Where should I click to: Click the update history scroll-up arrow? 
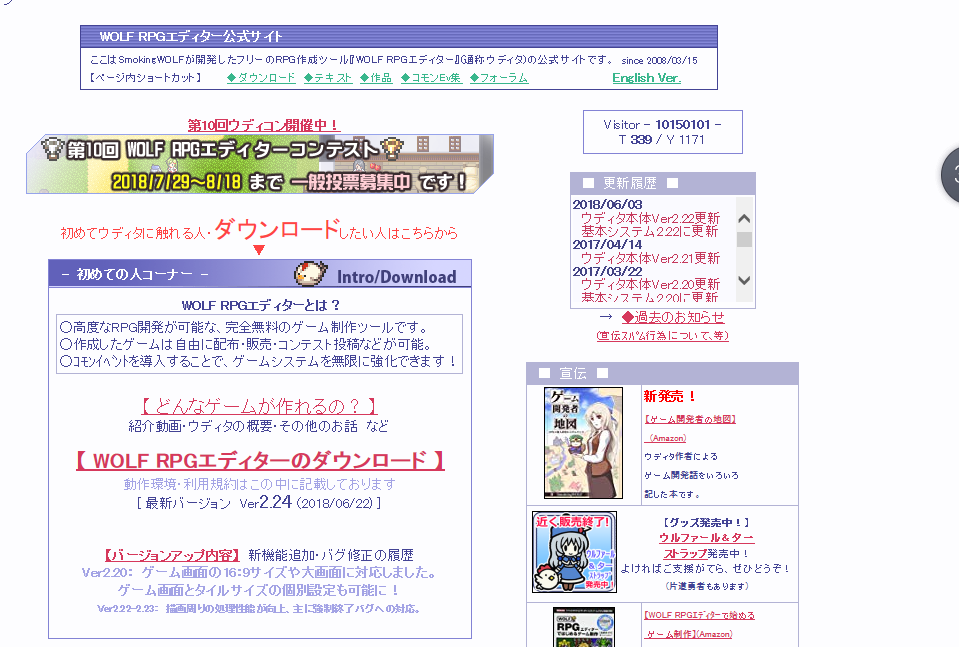click(744, 218)
